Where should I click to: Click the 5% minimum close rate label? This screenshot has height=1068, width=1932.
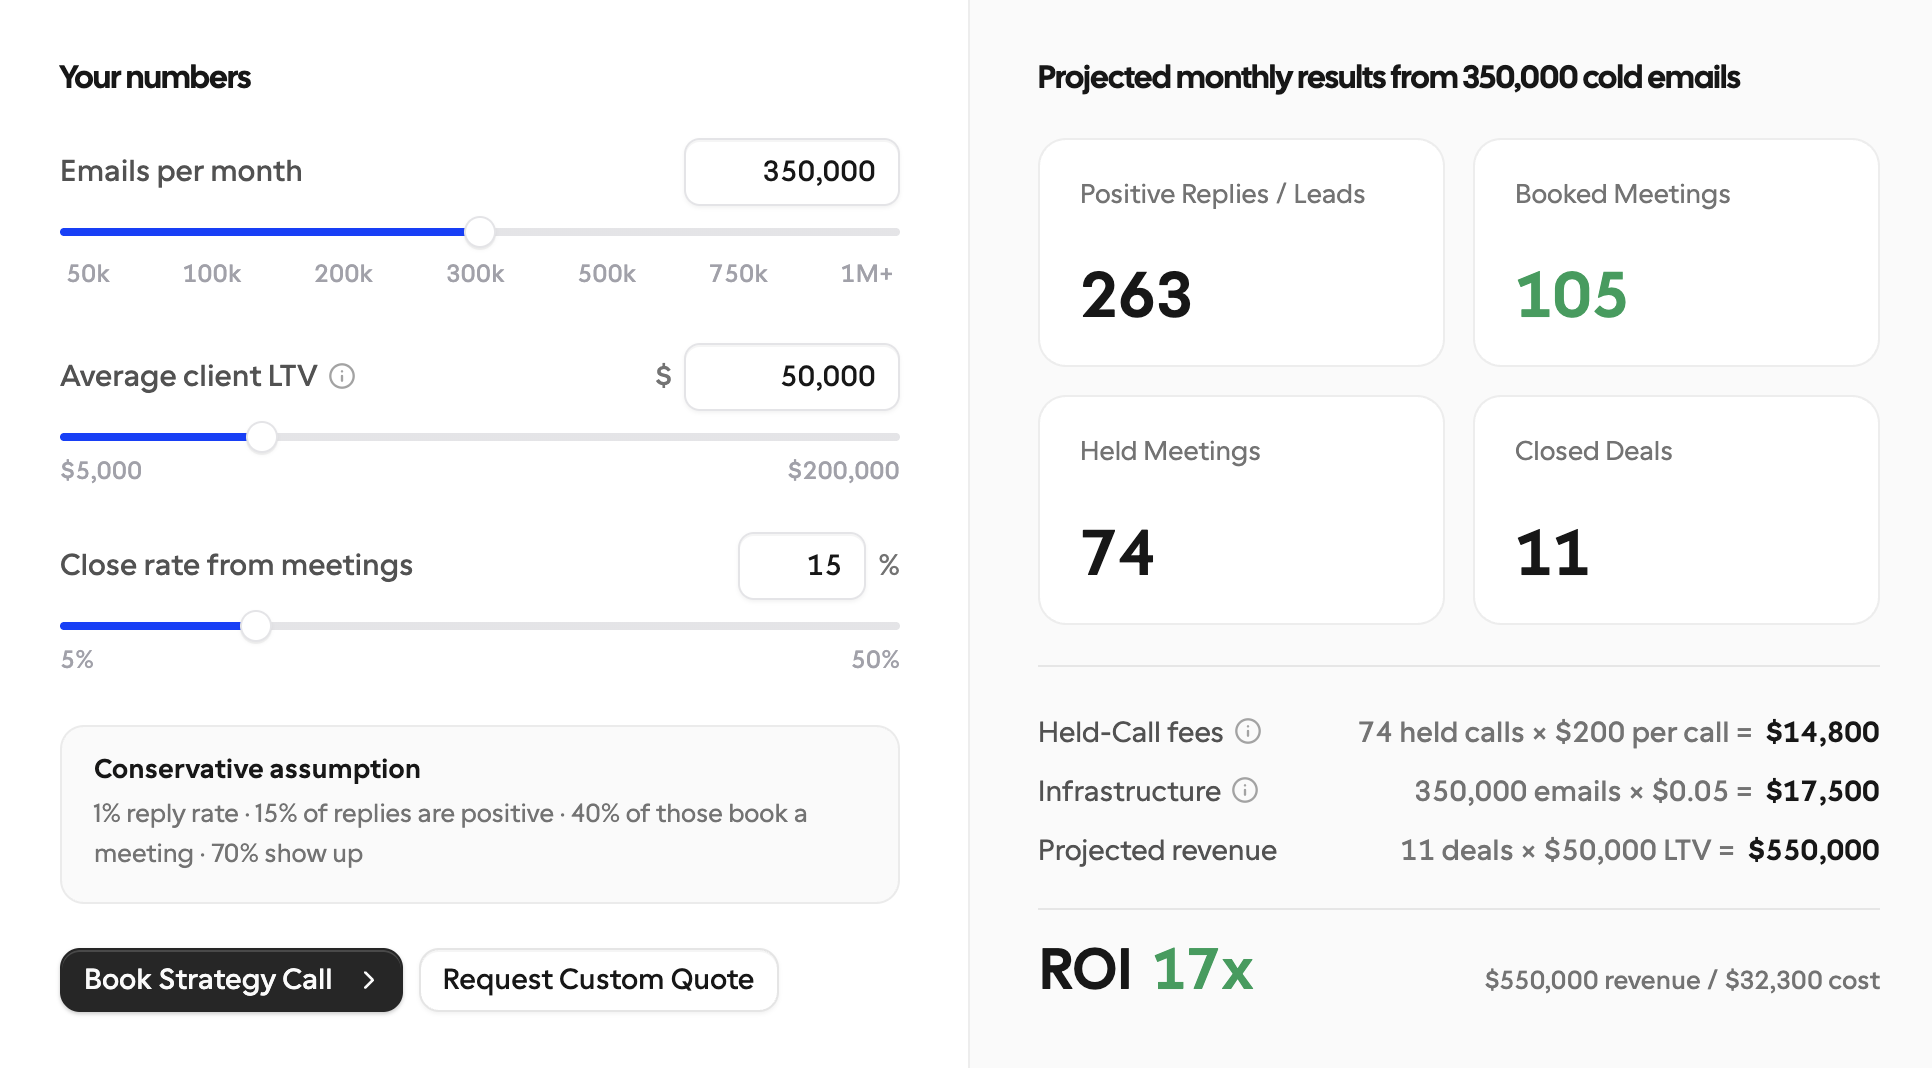77,659
